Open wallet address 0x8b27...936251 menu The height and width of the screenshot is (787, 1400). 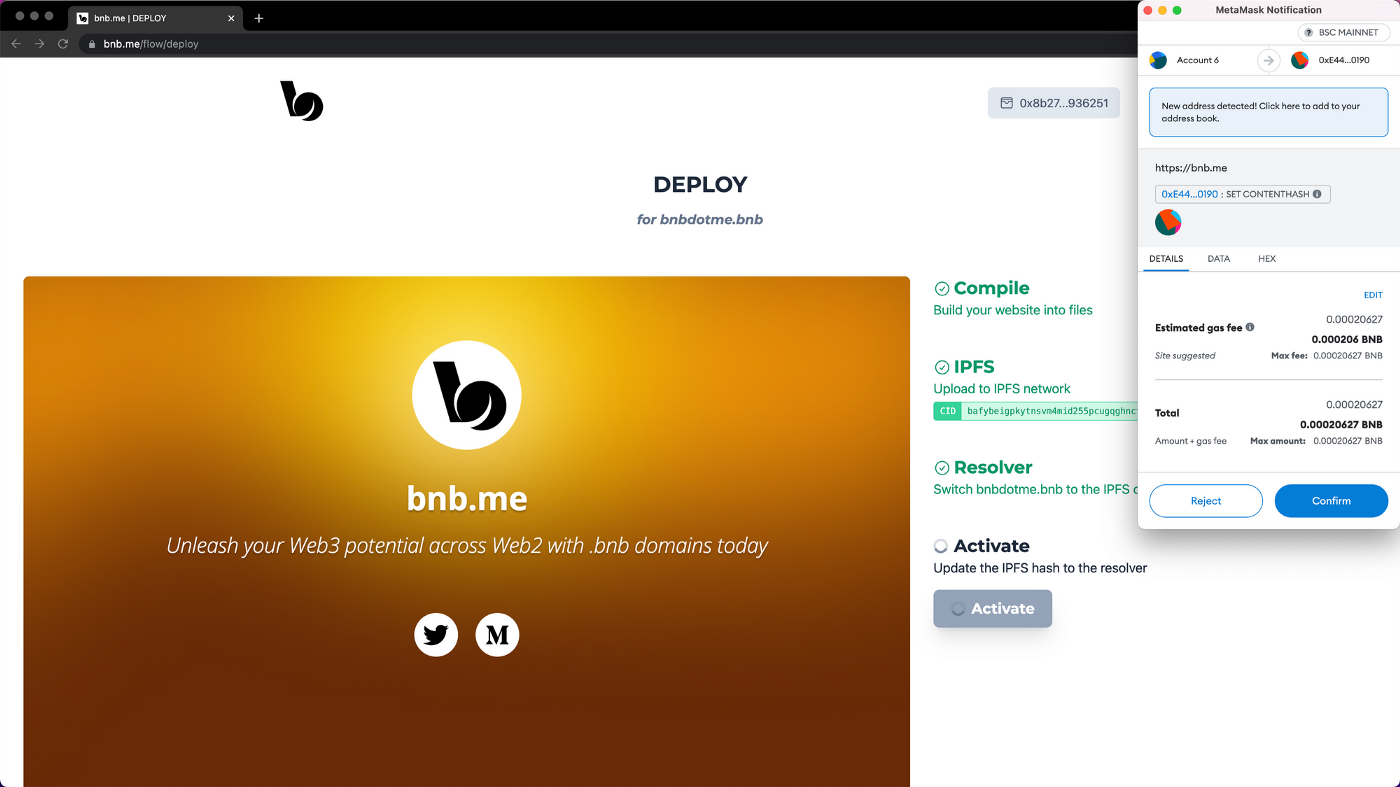click(1054, 103)
